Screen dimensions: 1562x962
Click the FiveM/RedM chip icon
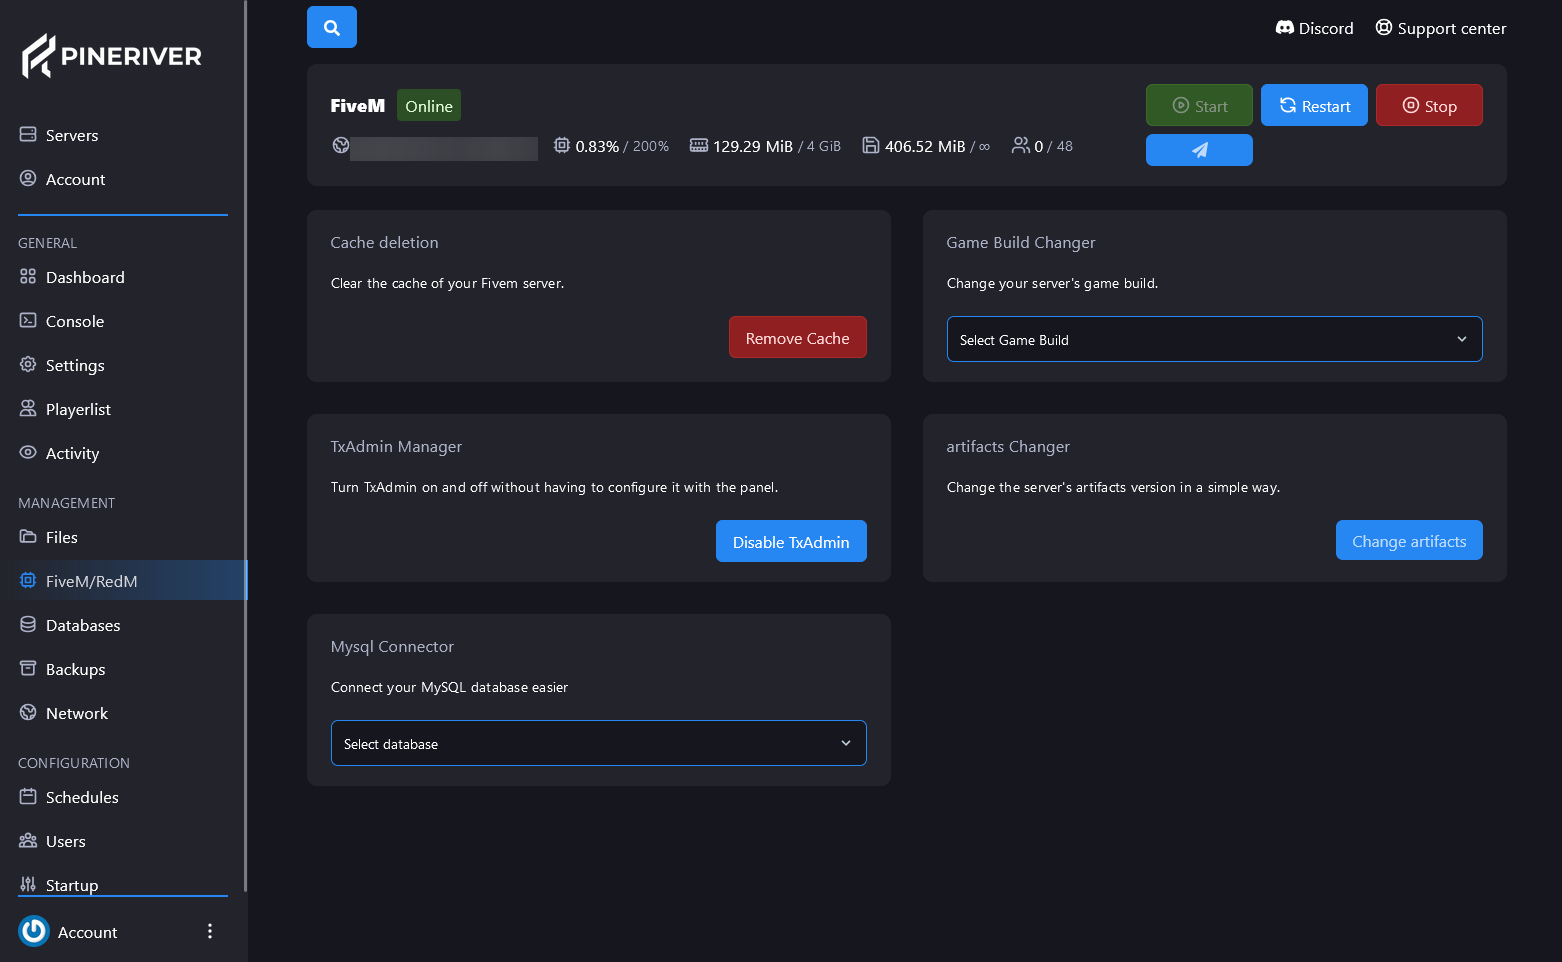coord(28,580)
